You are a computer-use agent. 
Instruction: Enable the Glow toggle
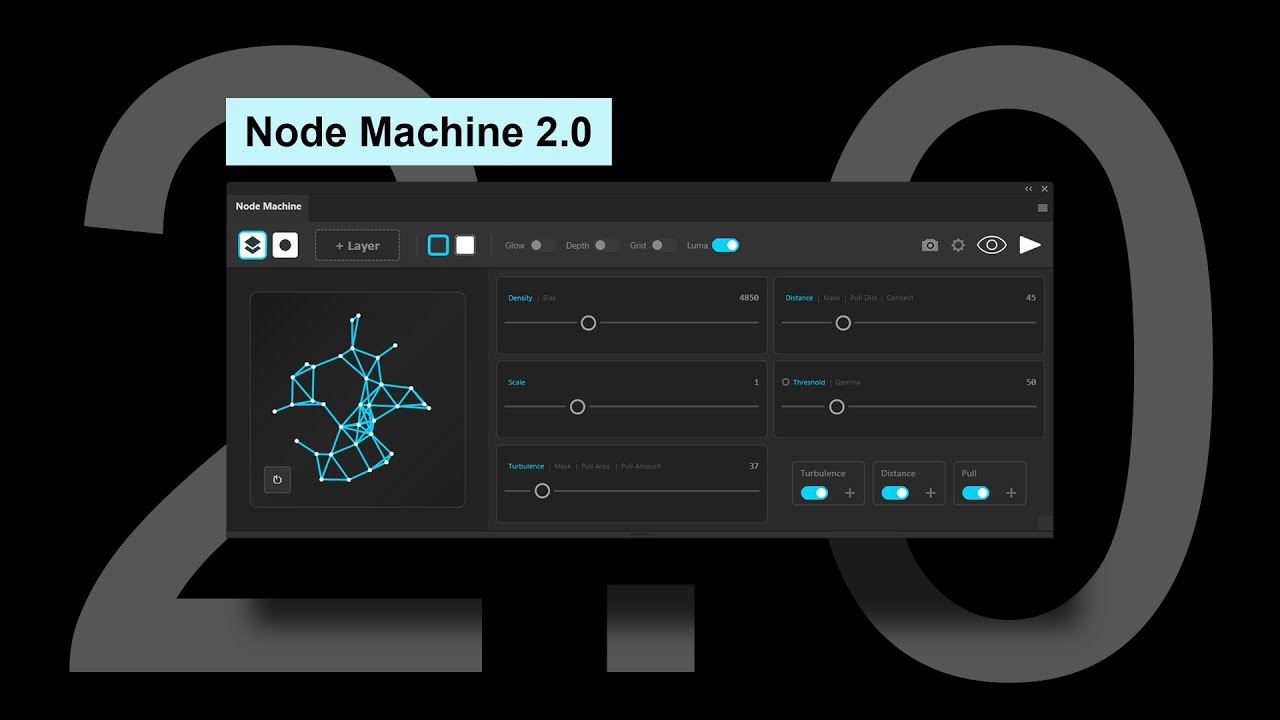(543, 245)
